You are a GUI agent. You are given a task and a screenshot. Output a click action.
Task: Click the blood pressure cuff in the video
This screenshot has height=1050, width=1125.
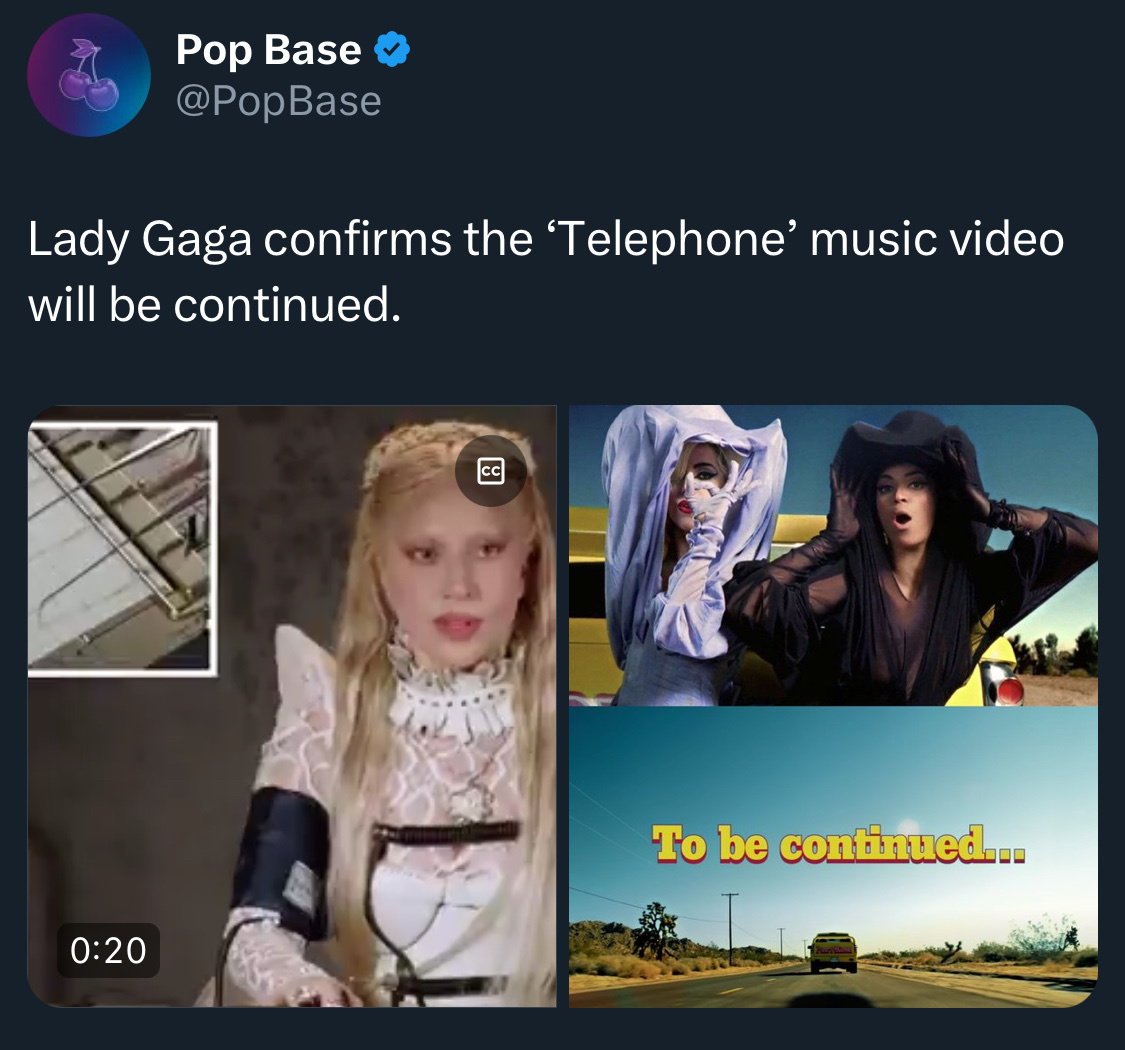pyautogui.click(x=283, y=863)
